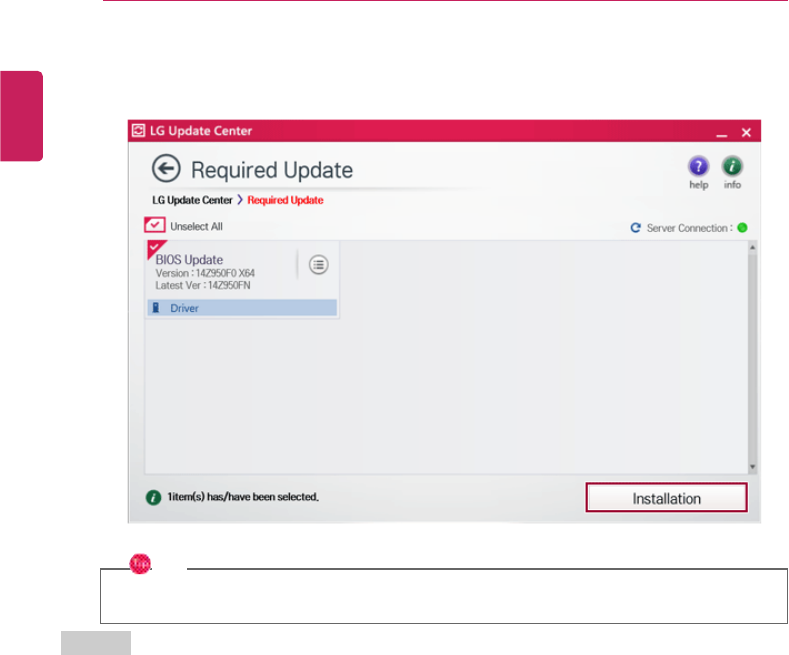
Task: Click the LG Update Center title bar icon
Action: point(138,131)
